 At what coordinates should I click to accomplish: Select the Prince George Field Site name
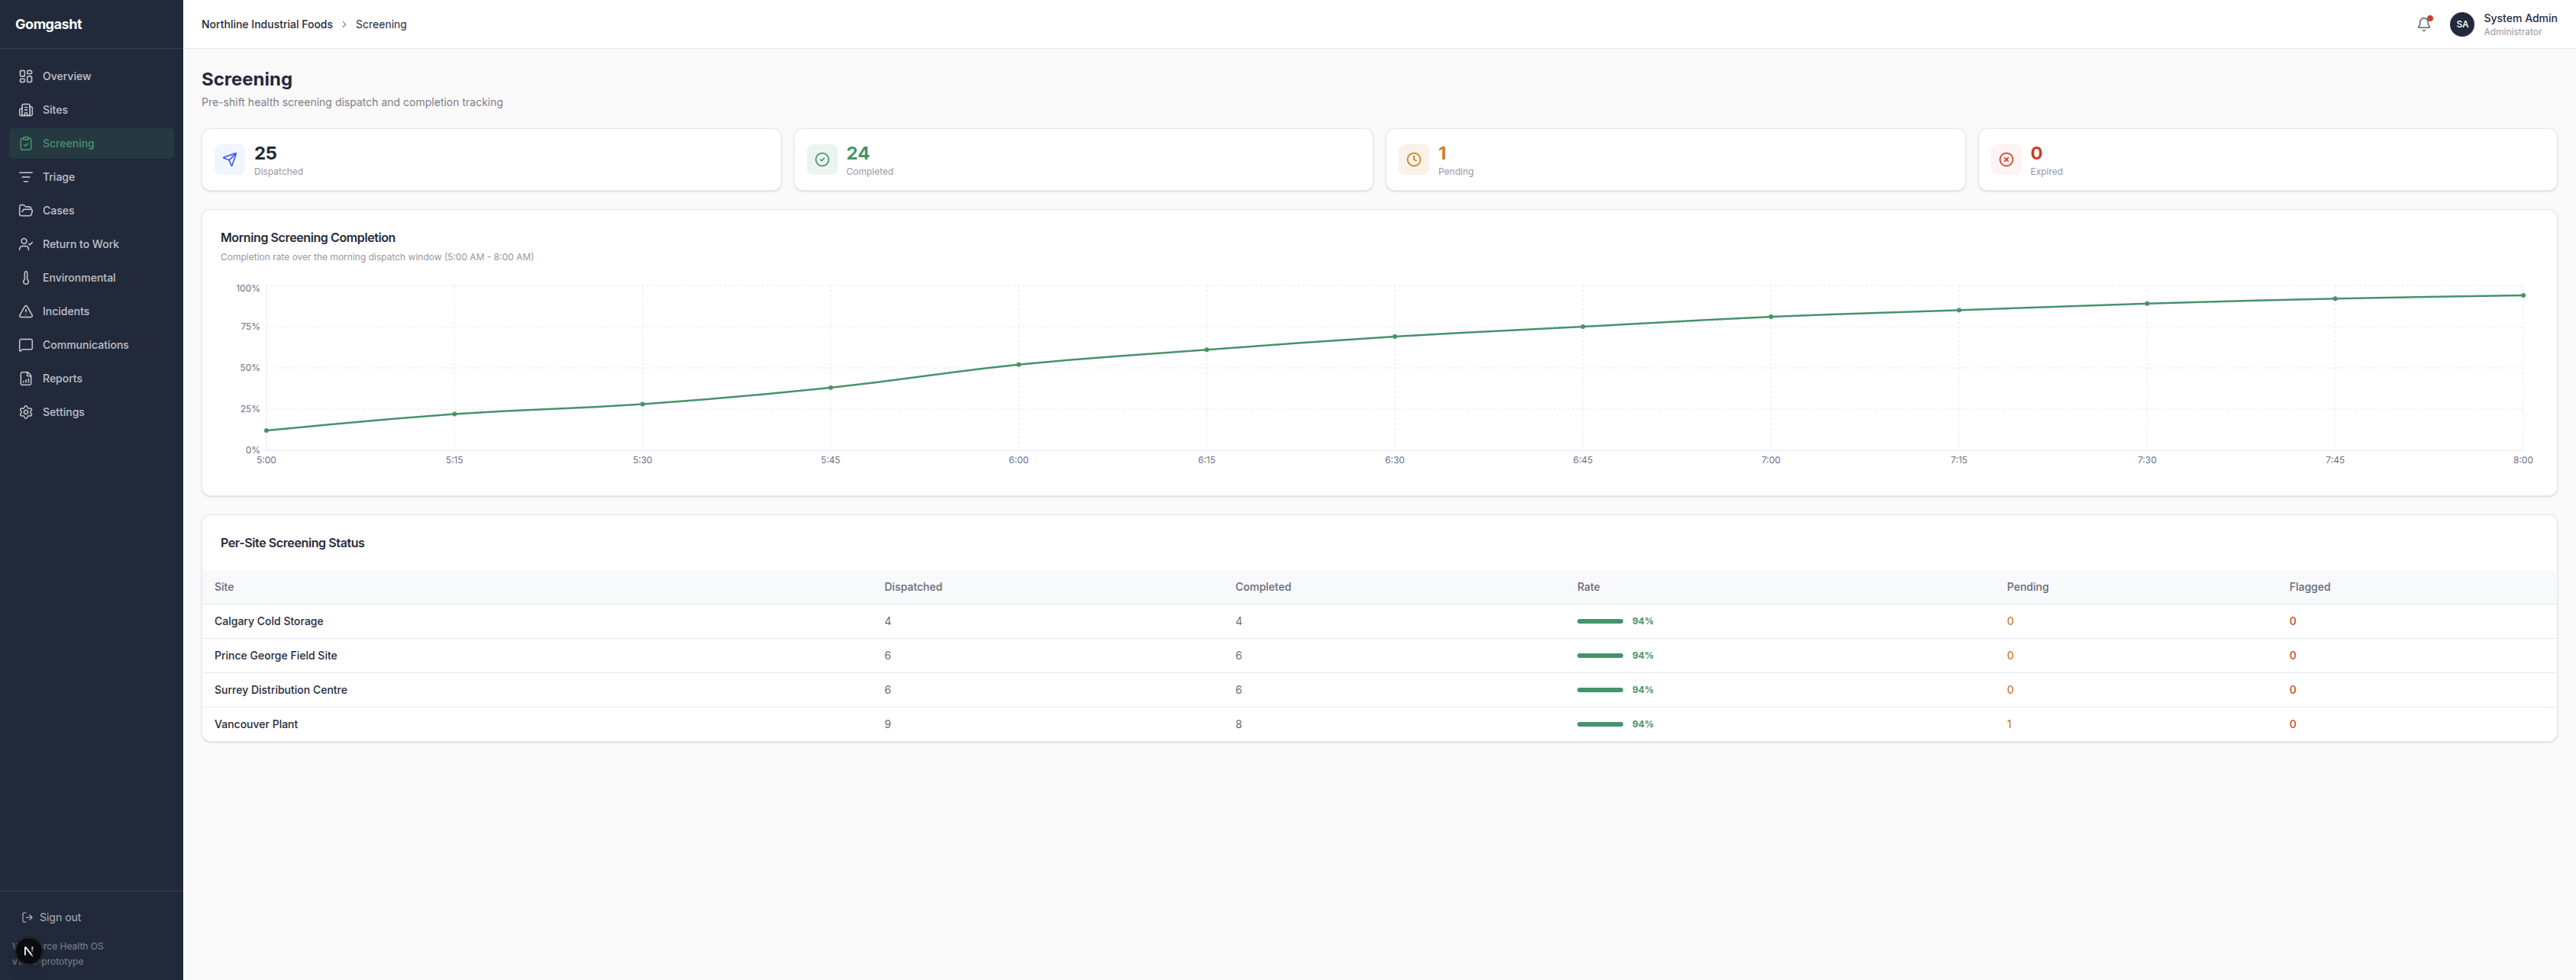[276, 655]
